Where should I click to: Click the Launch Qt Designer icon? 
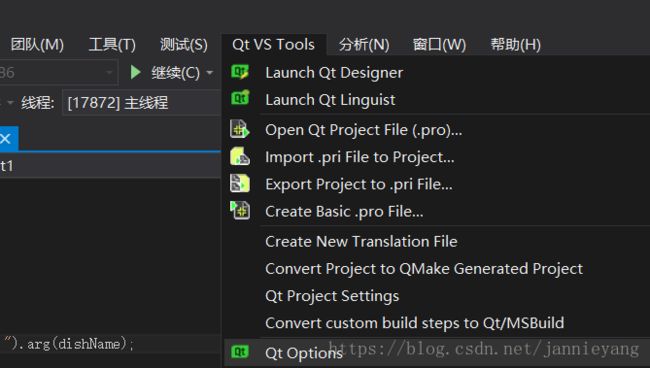[240, 72]
